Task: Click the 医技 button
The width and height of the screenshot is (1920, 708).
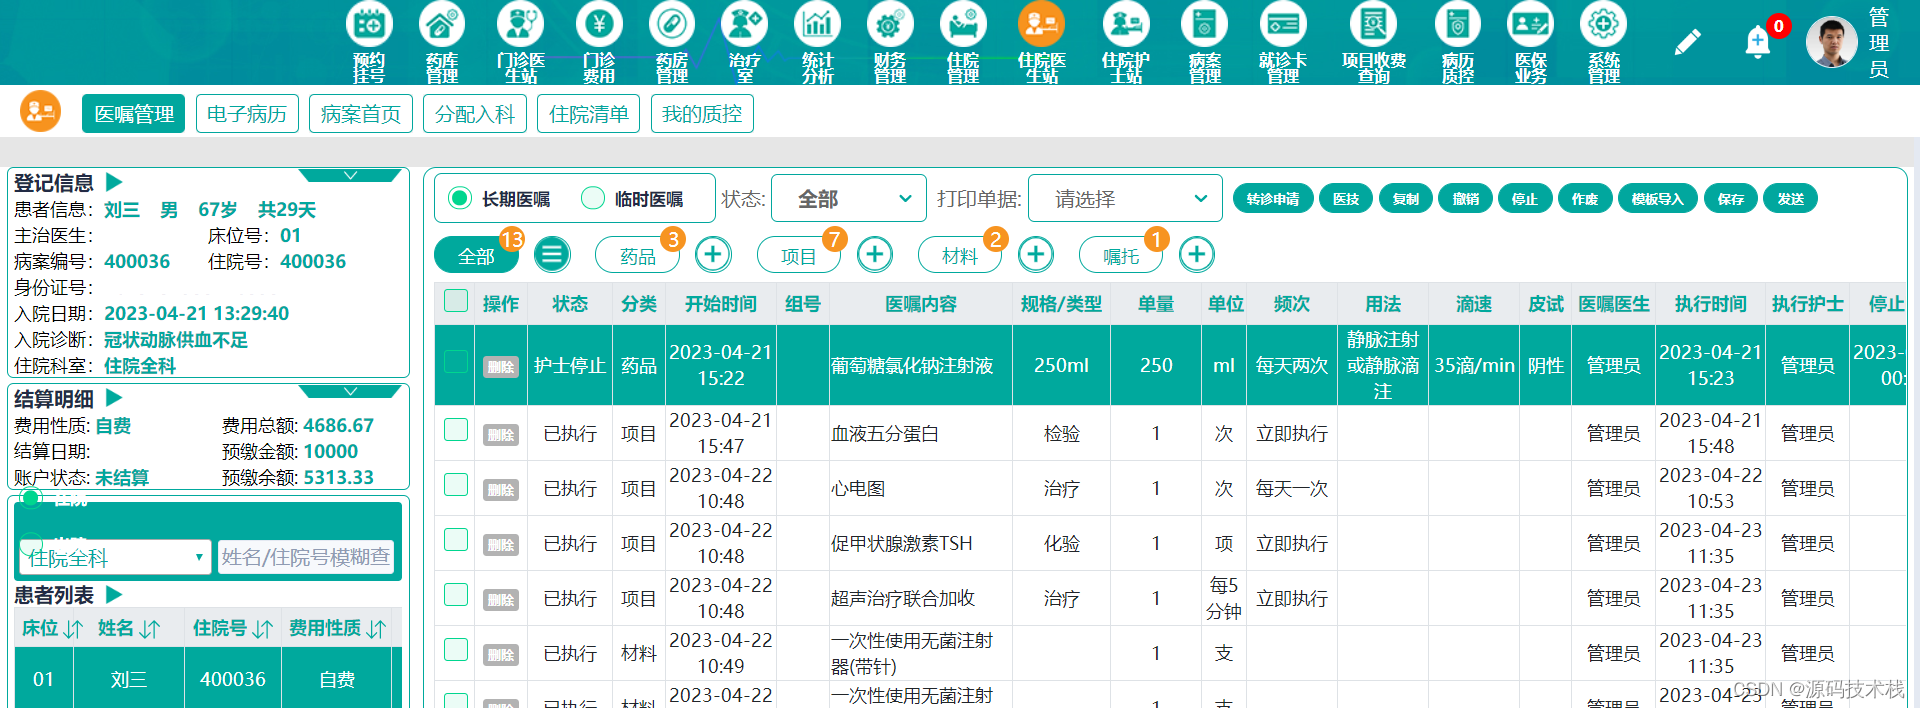Action: [1346, 199]
